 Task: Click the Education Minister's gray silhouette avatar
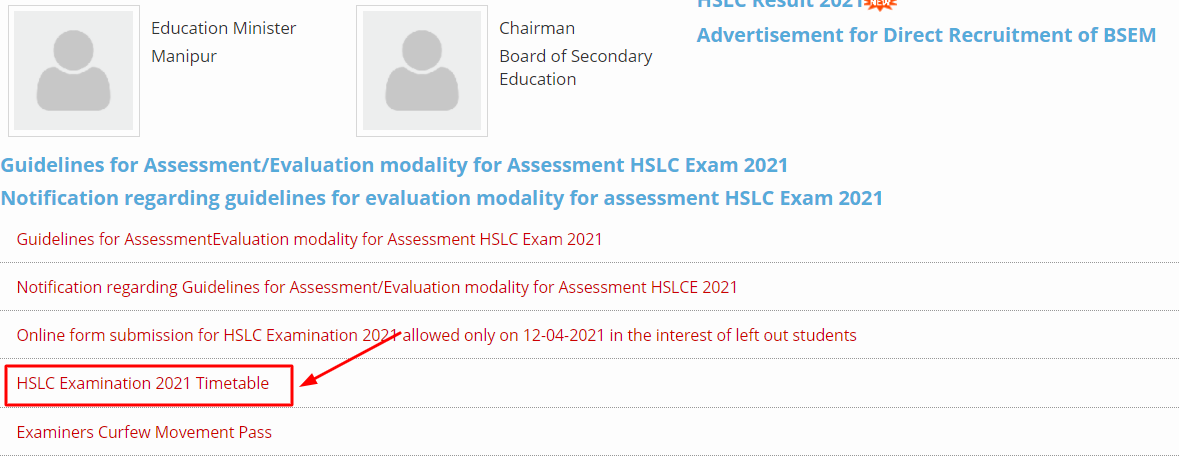(x=74, y=71)
